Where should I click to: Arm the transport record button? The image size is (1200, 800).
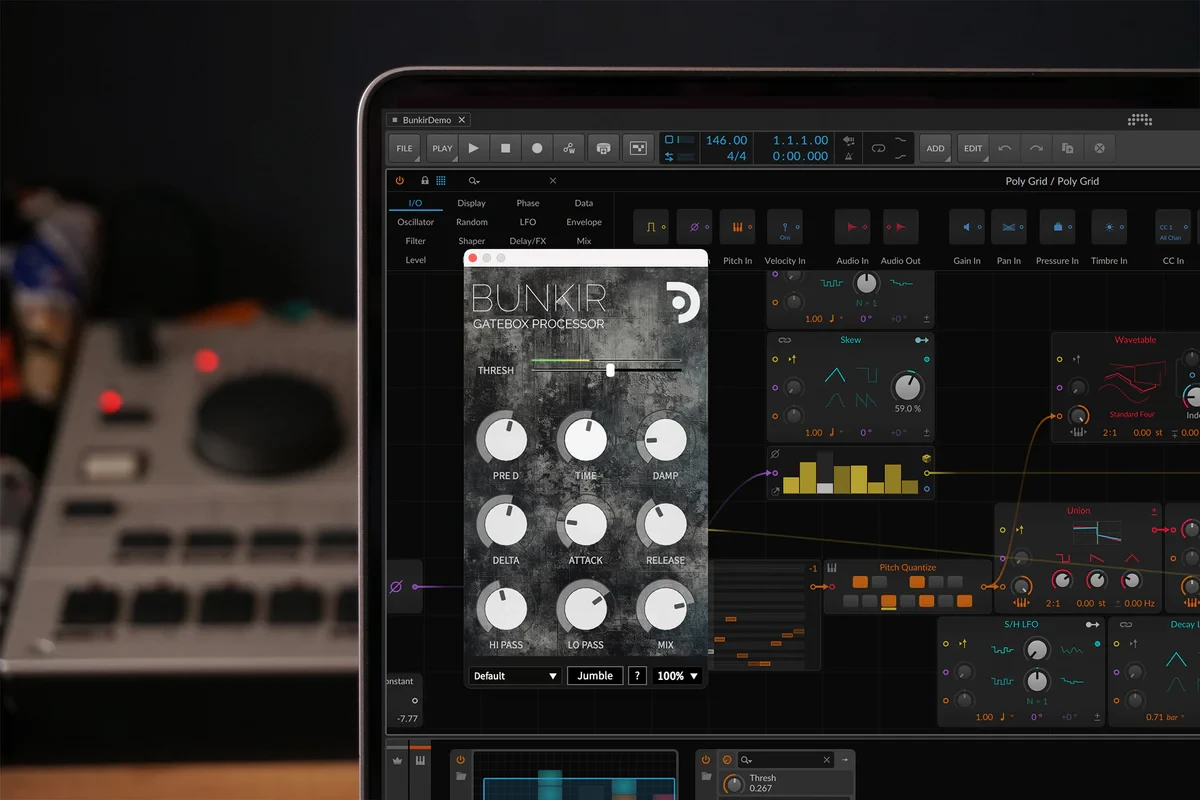537,148
